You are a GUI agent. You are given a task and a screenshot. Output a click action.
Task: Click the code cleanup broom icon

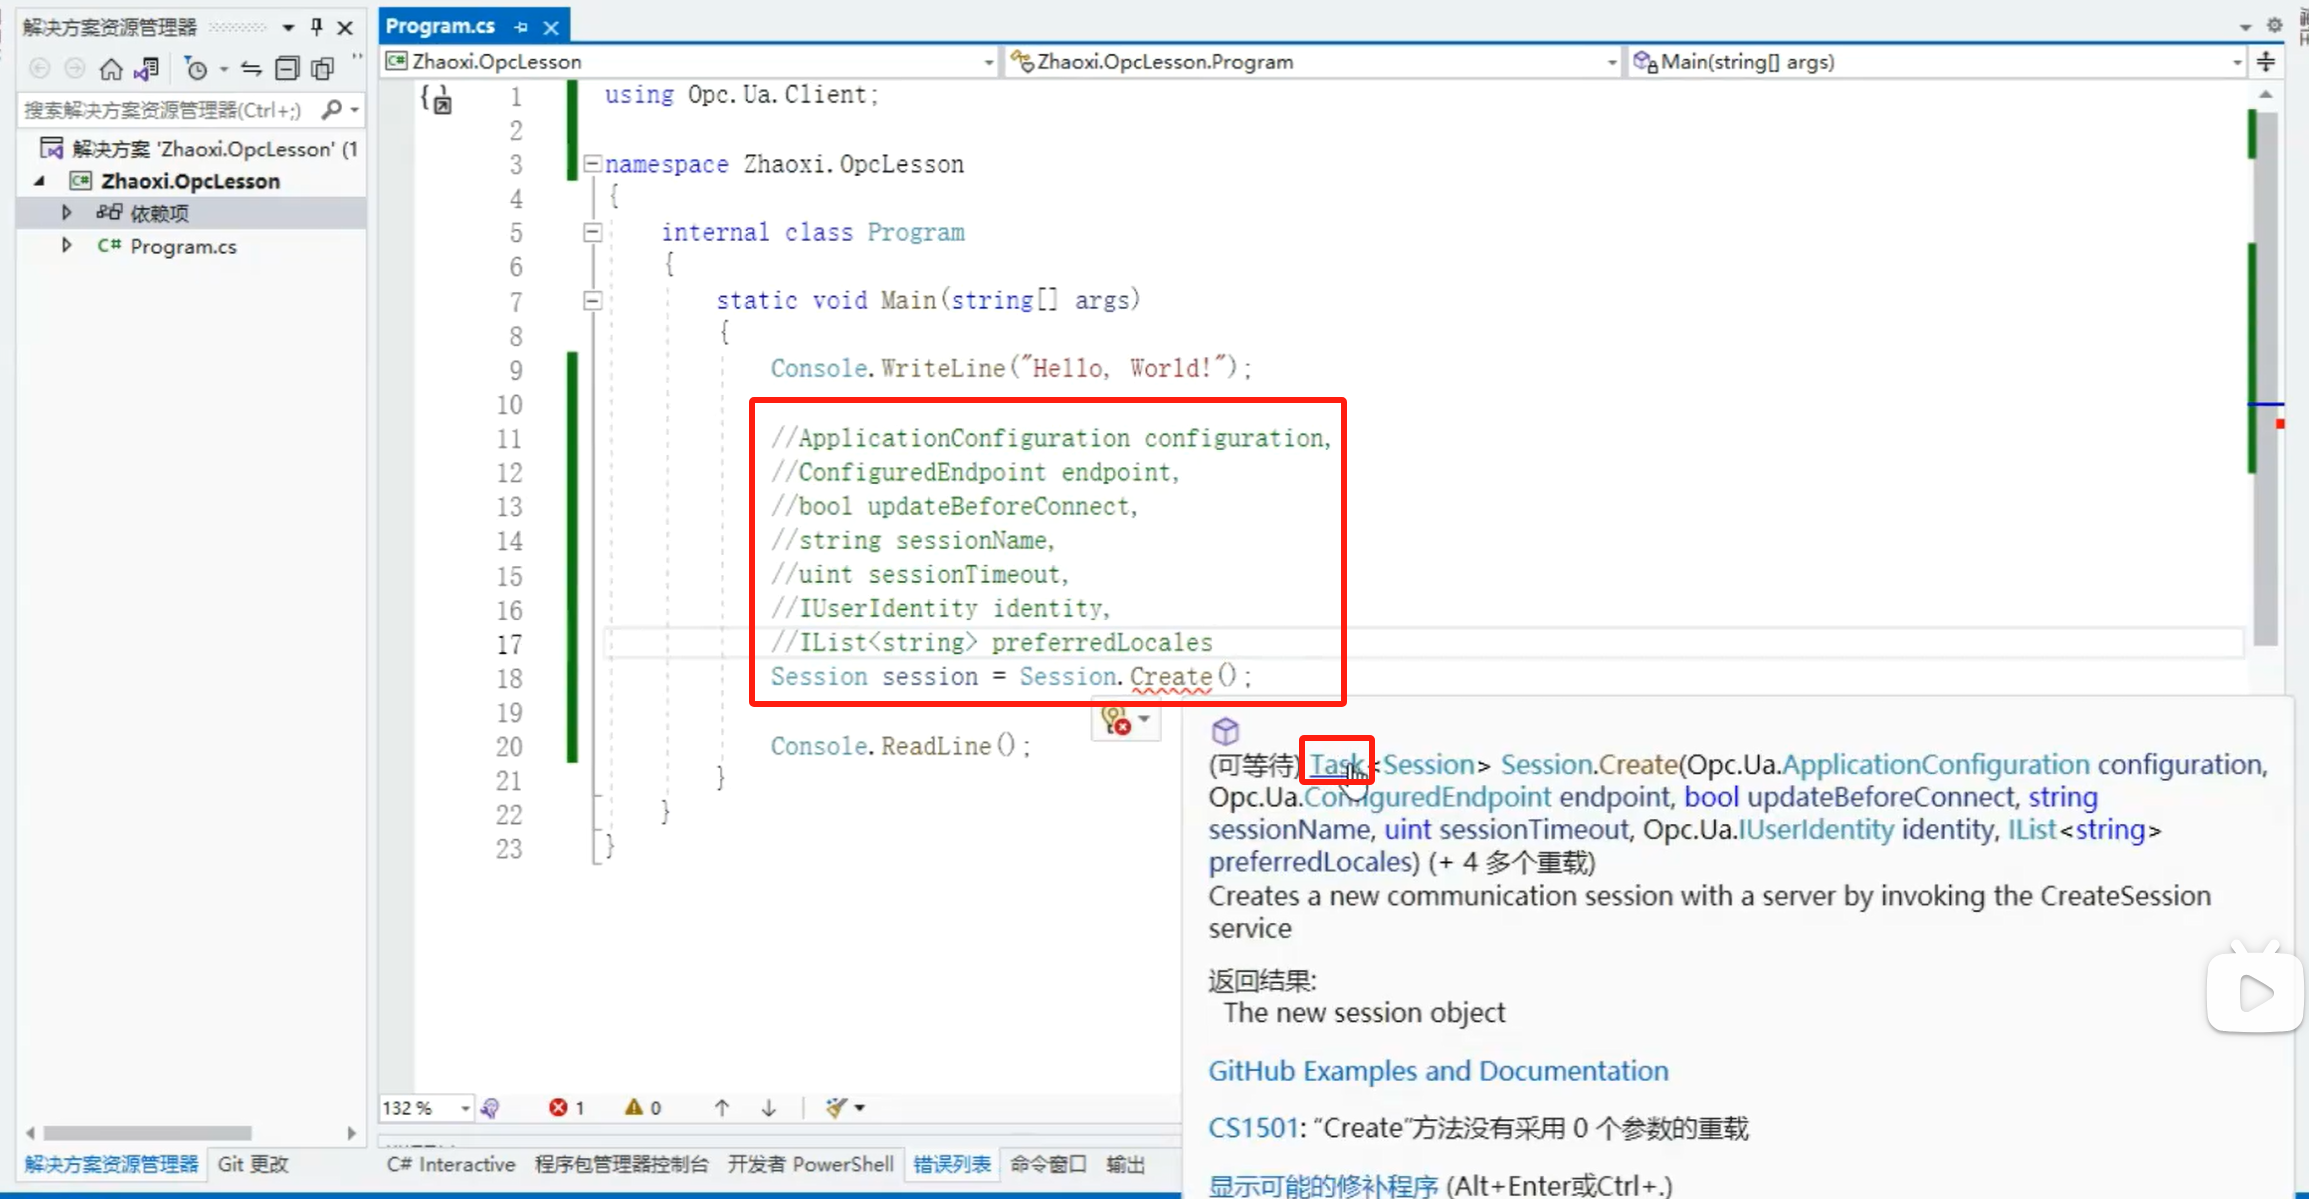[x=836, y=1108]
